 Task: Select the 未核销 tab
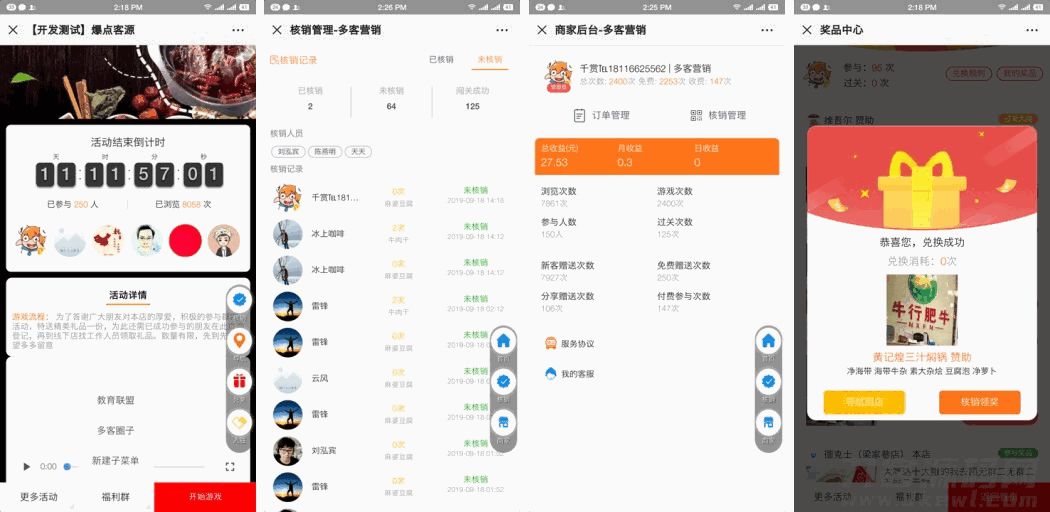[489, 59]
